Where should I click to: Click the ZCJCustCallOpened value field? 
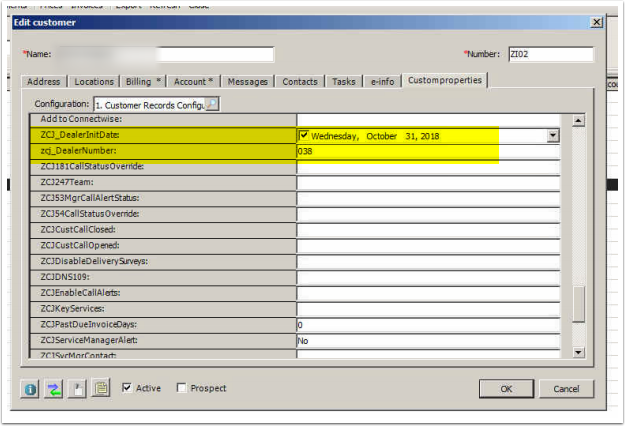pyautogui.click(x=428, y=246)
